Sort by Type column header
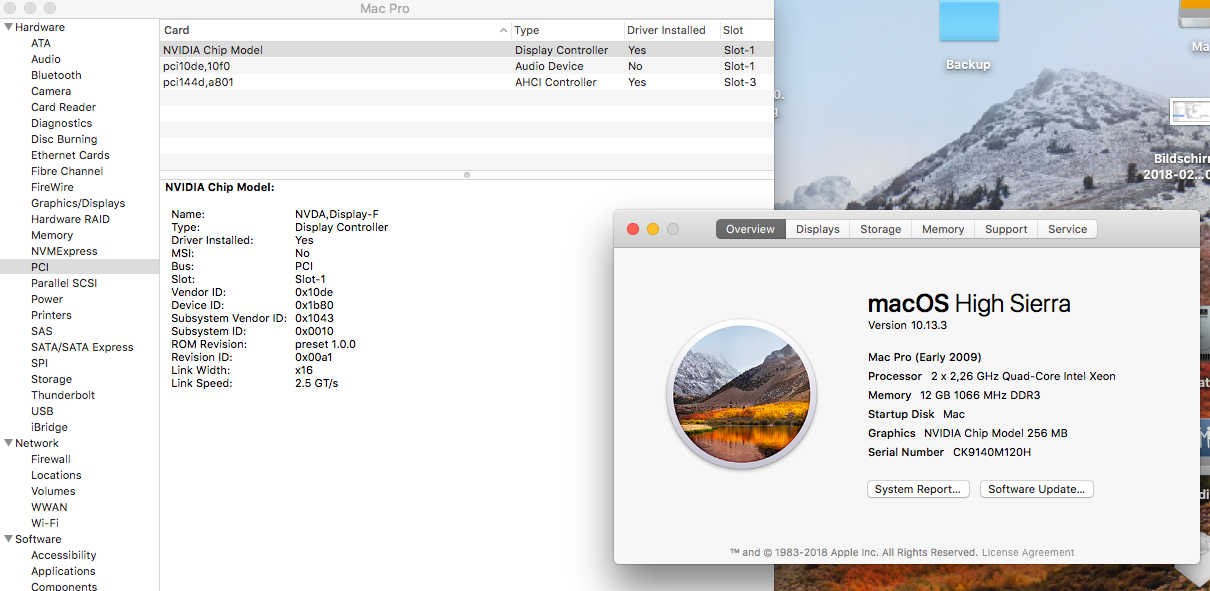The image size is (1210, 591). pos(567,30)
